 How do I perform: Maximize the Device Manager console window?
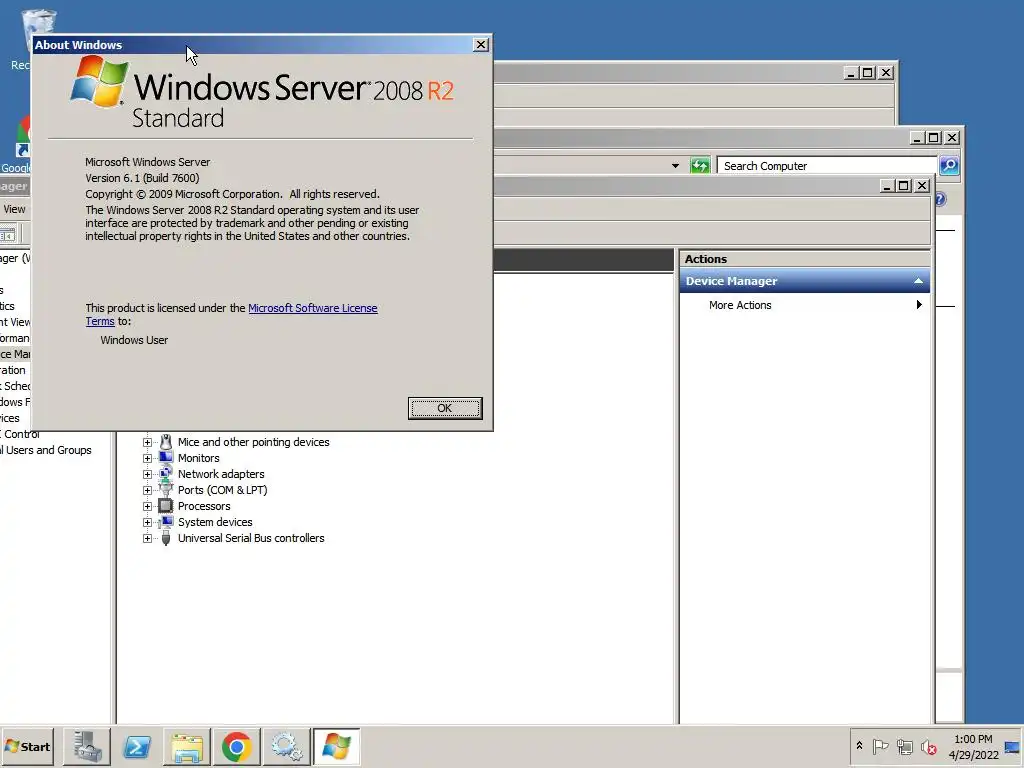click(904, 186)
